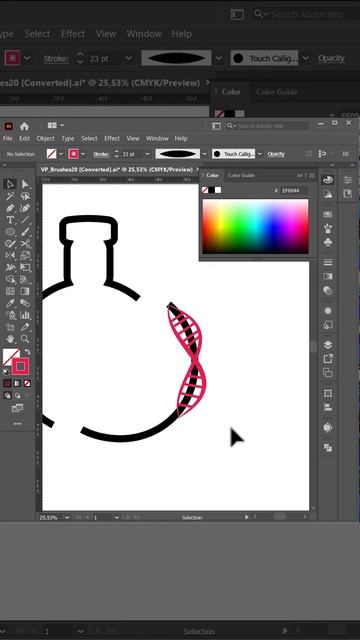
Task: Open the variable width profile dropdown
Action: [x=204, y=154]
